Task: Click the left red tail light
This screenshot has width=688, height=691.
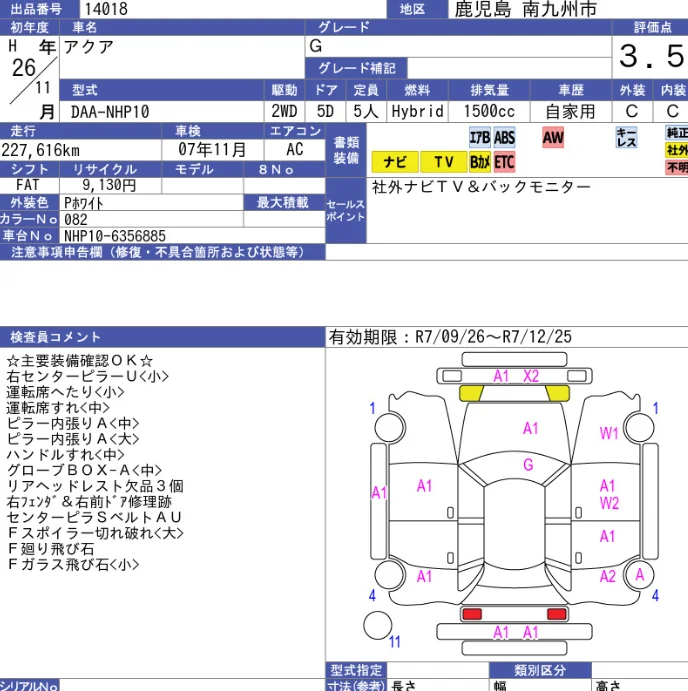Action: click(x=473, y=613)
